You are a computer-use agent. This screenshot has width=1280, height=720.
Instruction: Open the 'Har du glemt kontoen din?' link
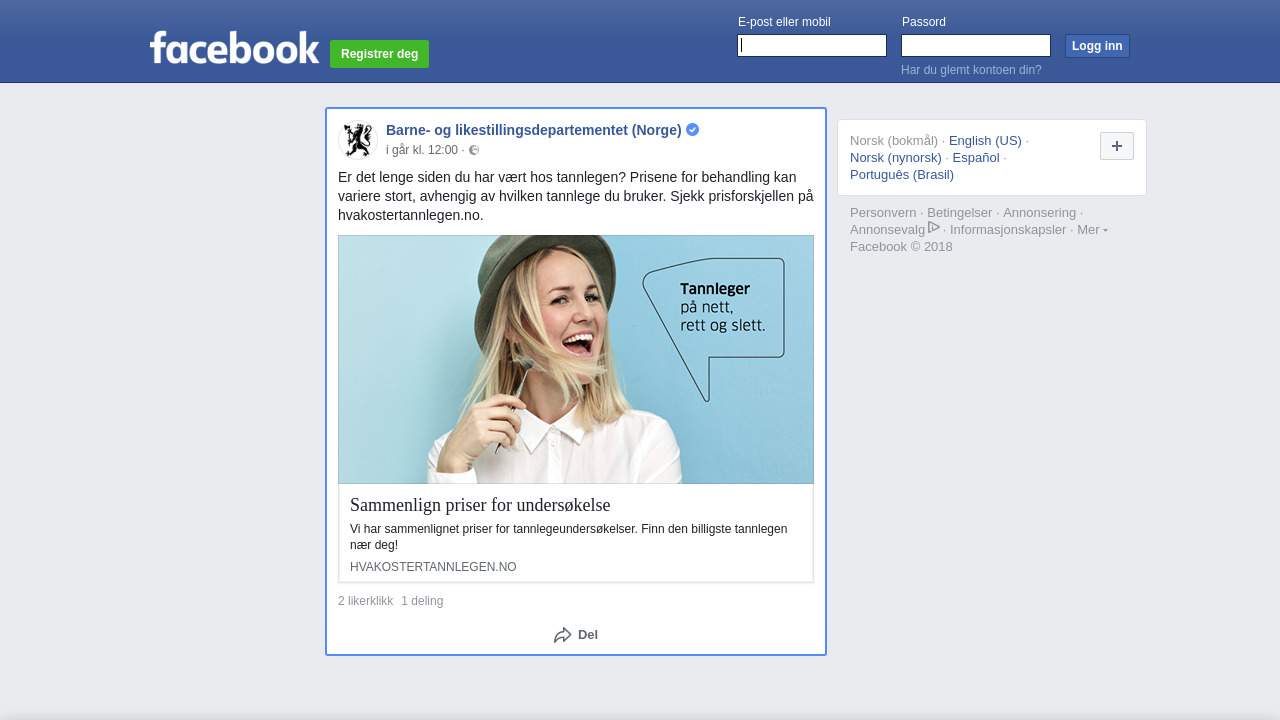[x=970, y=70]
